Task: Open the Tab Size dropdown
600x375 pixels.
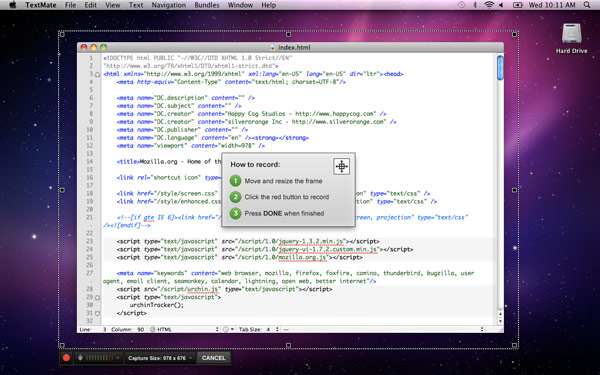Action: (259, 329)
